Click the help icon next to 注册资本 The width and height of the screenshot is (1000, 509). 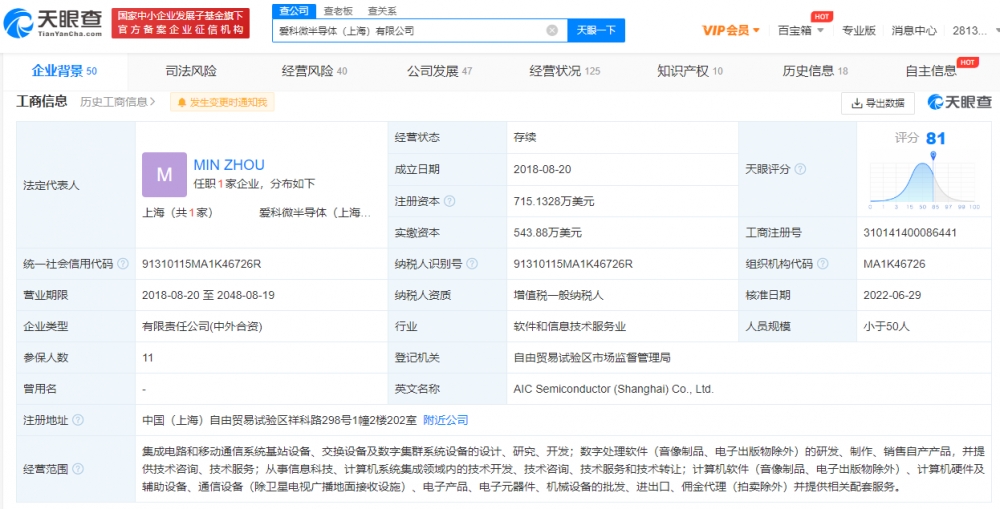coord(449,202)
